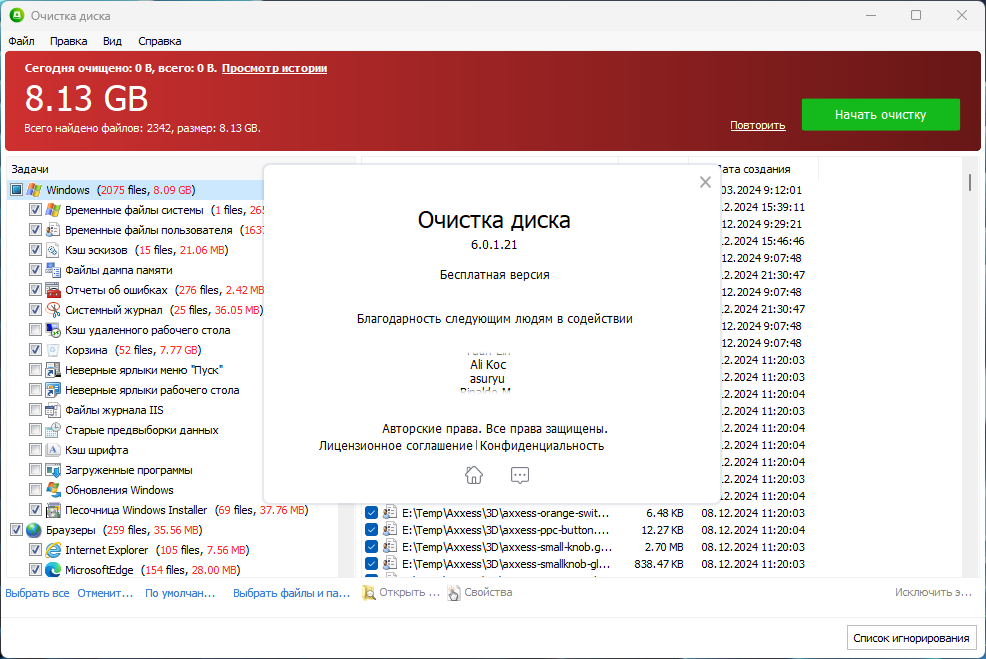Click the Файлы журнала IIS icon
986x659 pixels.
click(53, 410)
